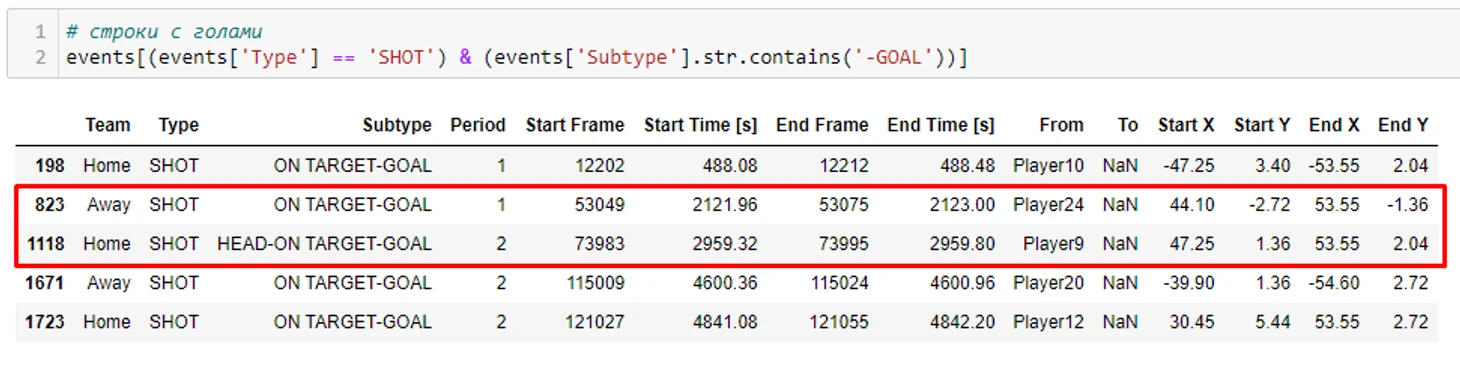The width and height of the screenshot is (1460, 367).
Task: Click row index 823
Action: tap(49, 205)
